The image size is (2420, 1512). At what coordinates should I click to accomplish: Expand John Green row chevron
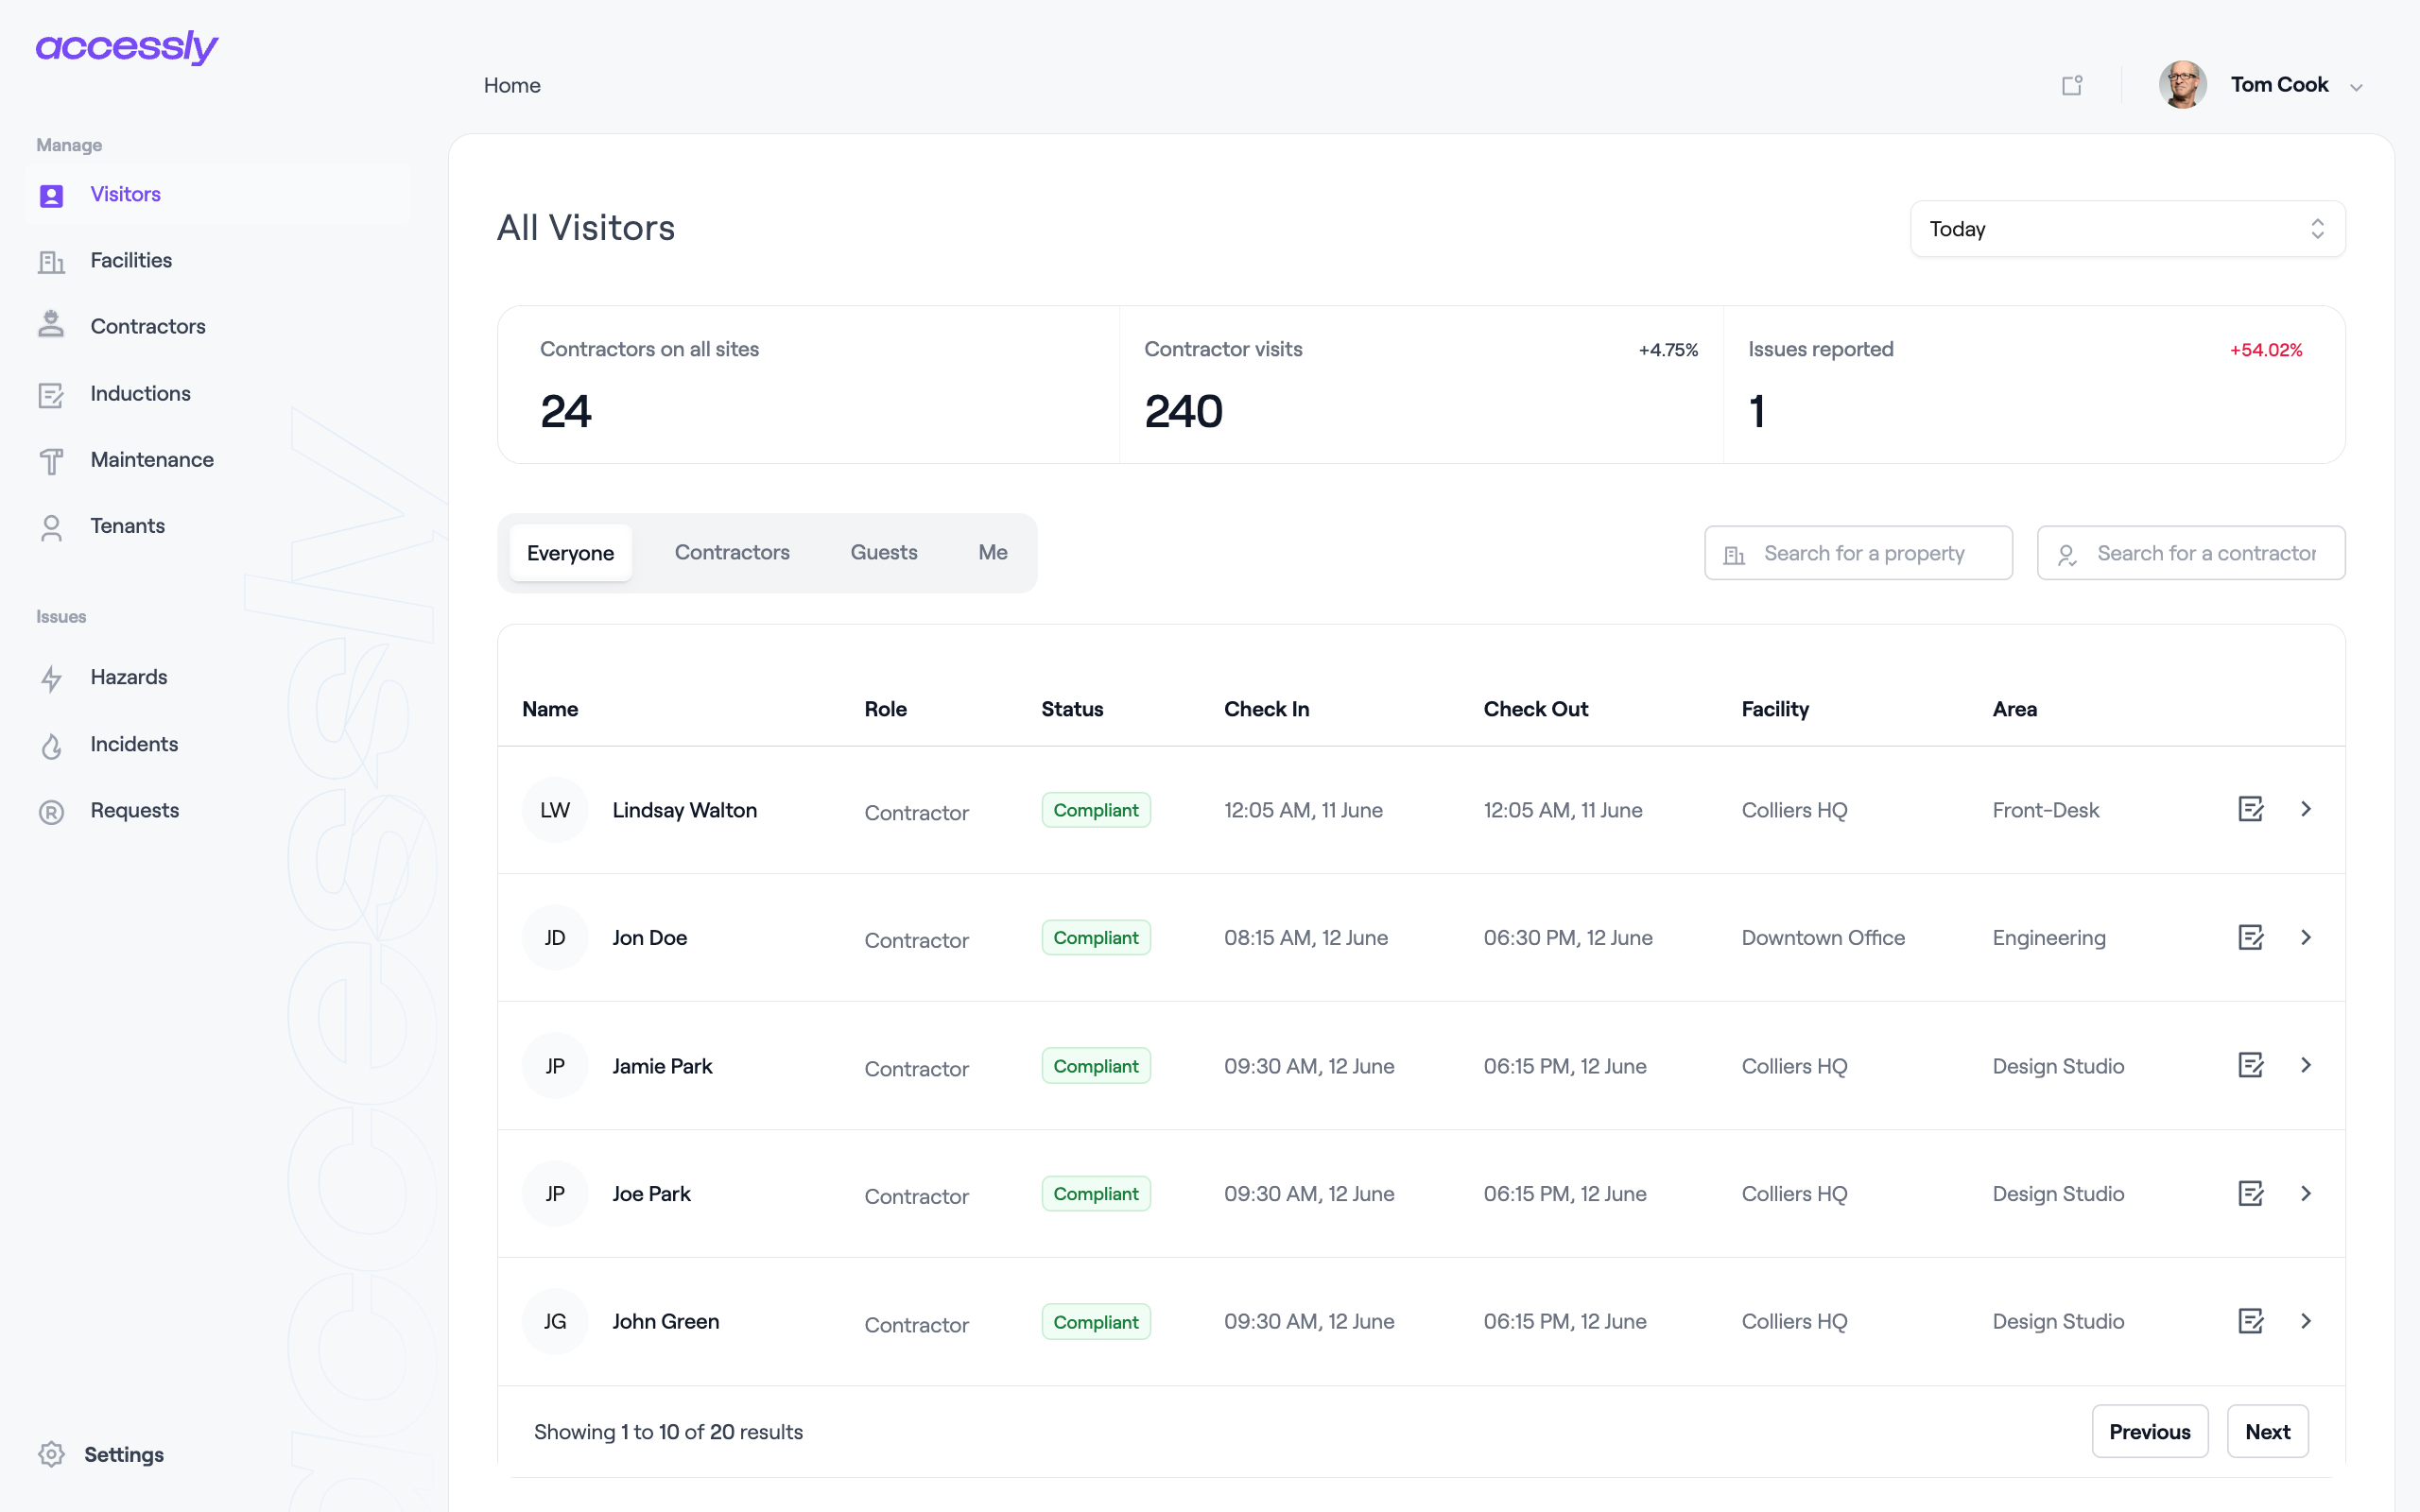tap(2306, 1321)
